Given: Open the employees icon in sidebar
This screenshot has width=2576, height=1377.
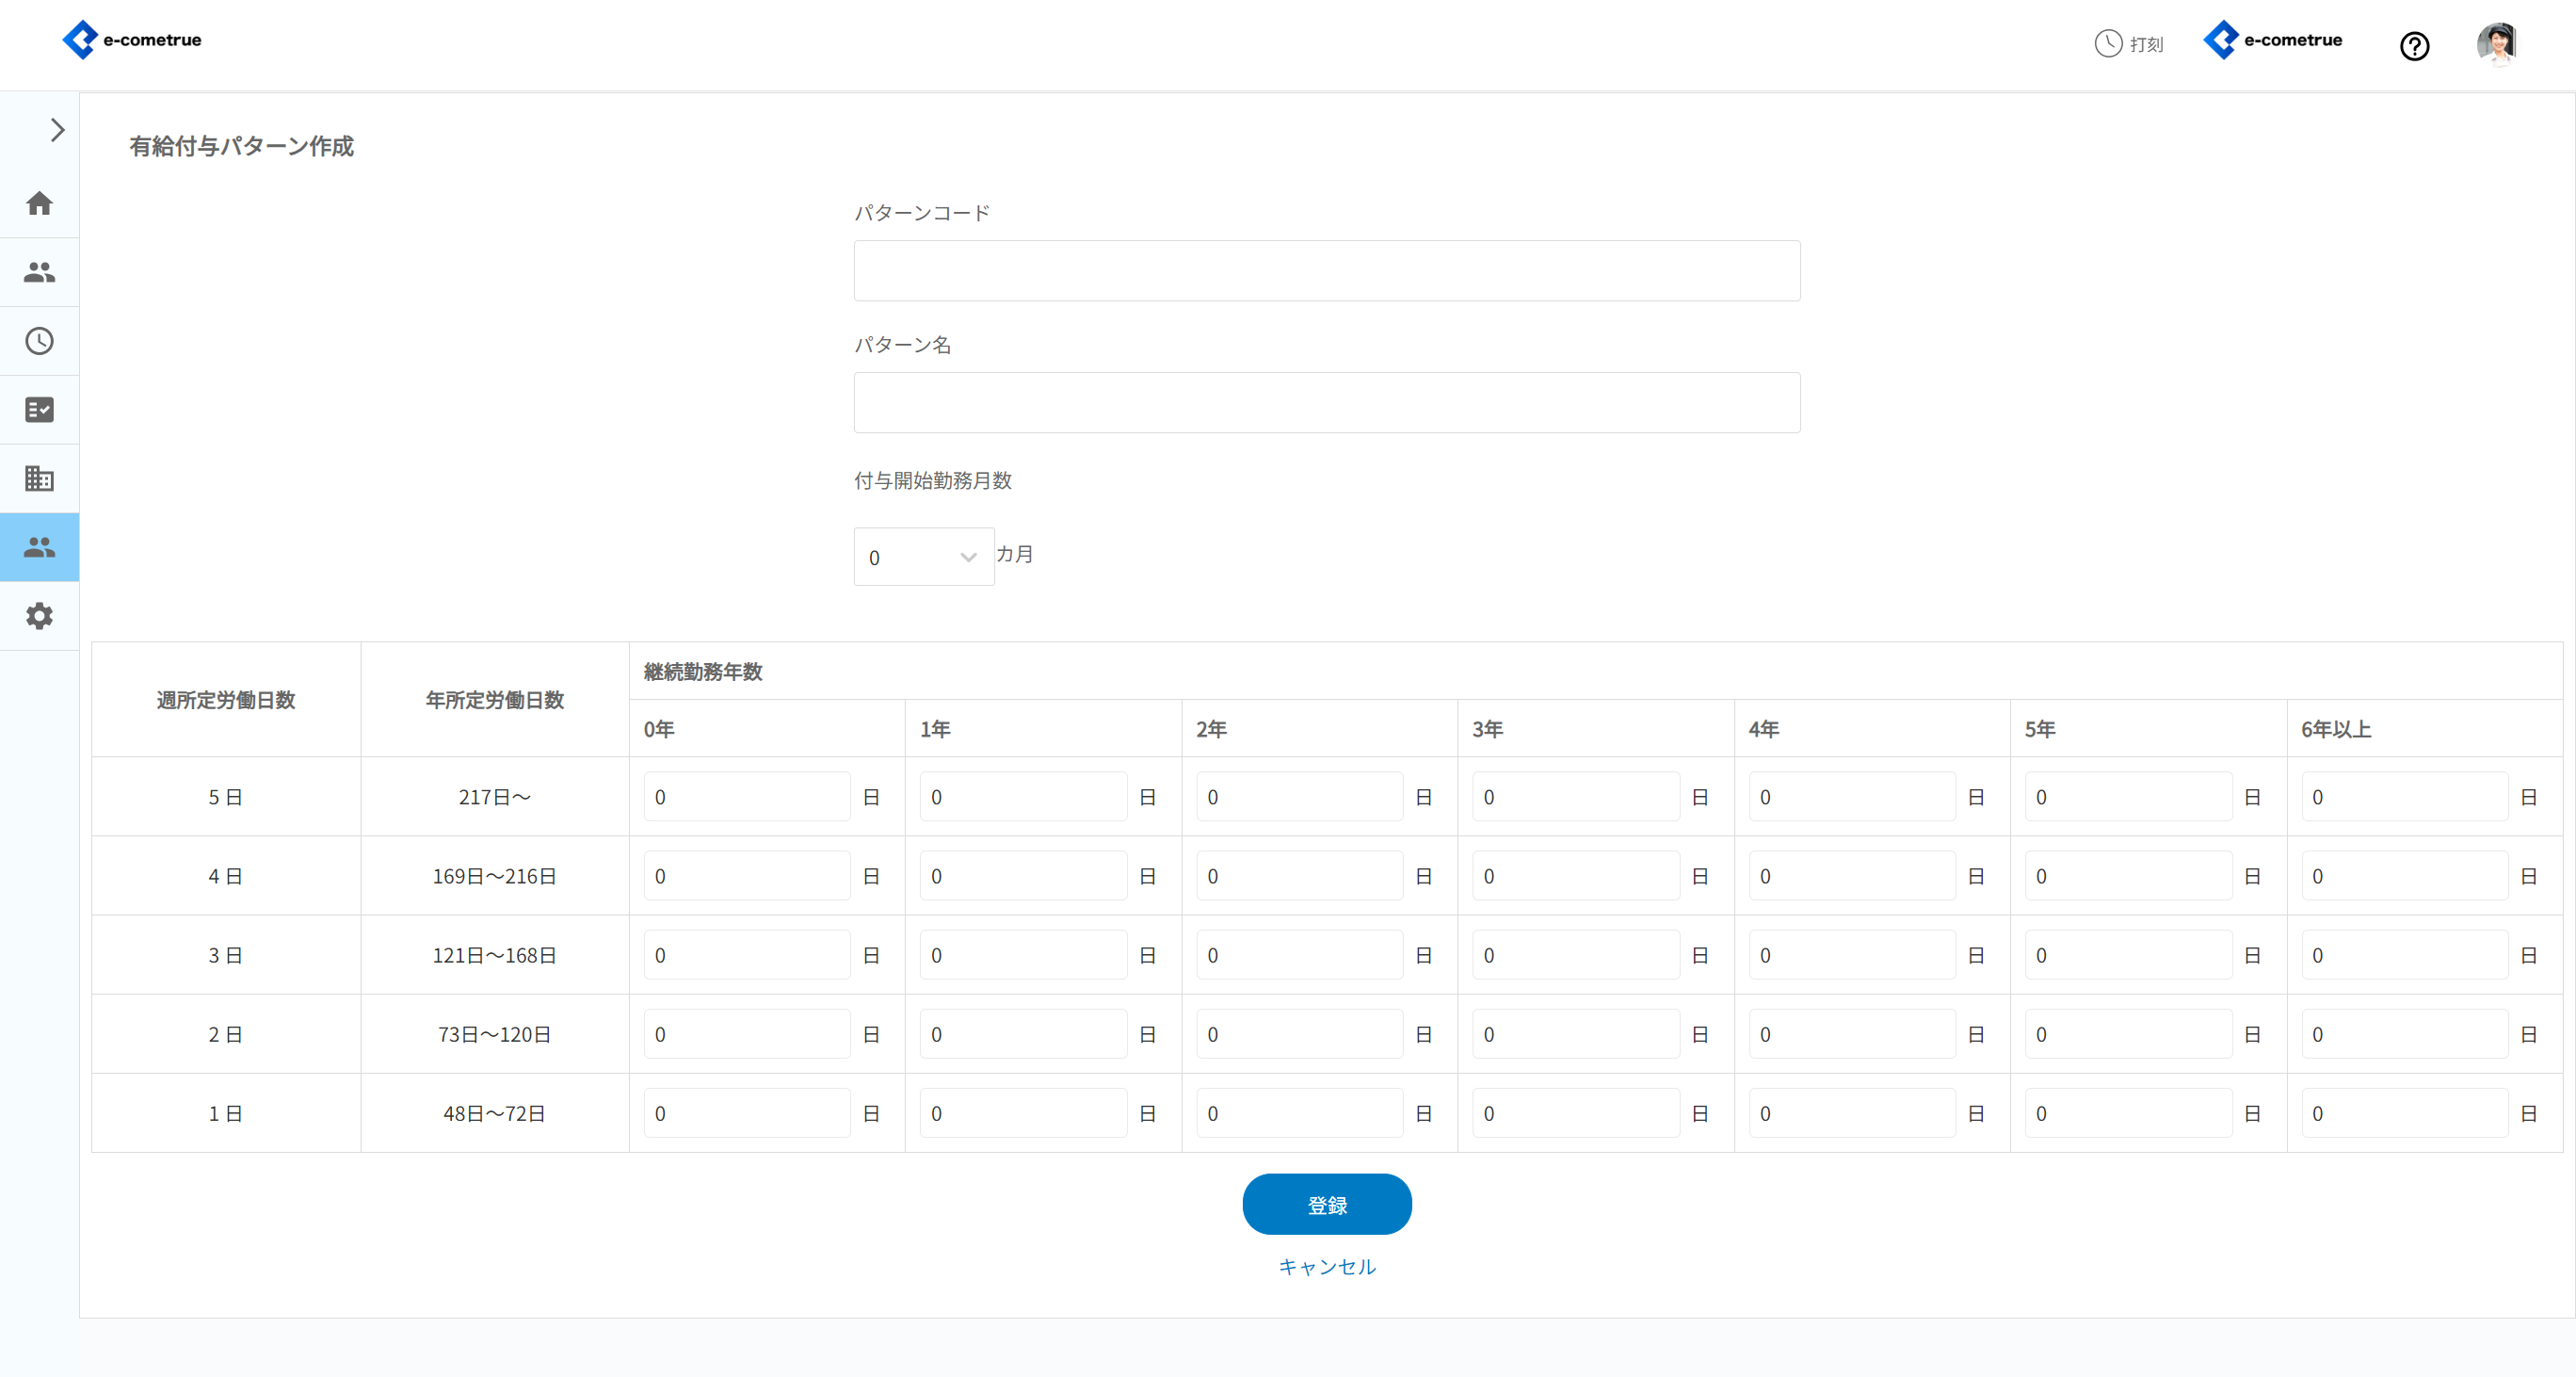Looking at the screenshot, I should [x=39, y=272].
